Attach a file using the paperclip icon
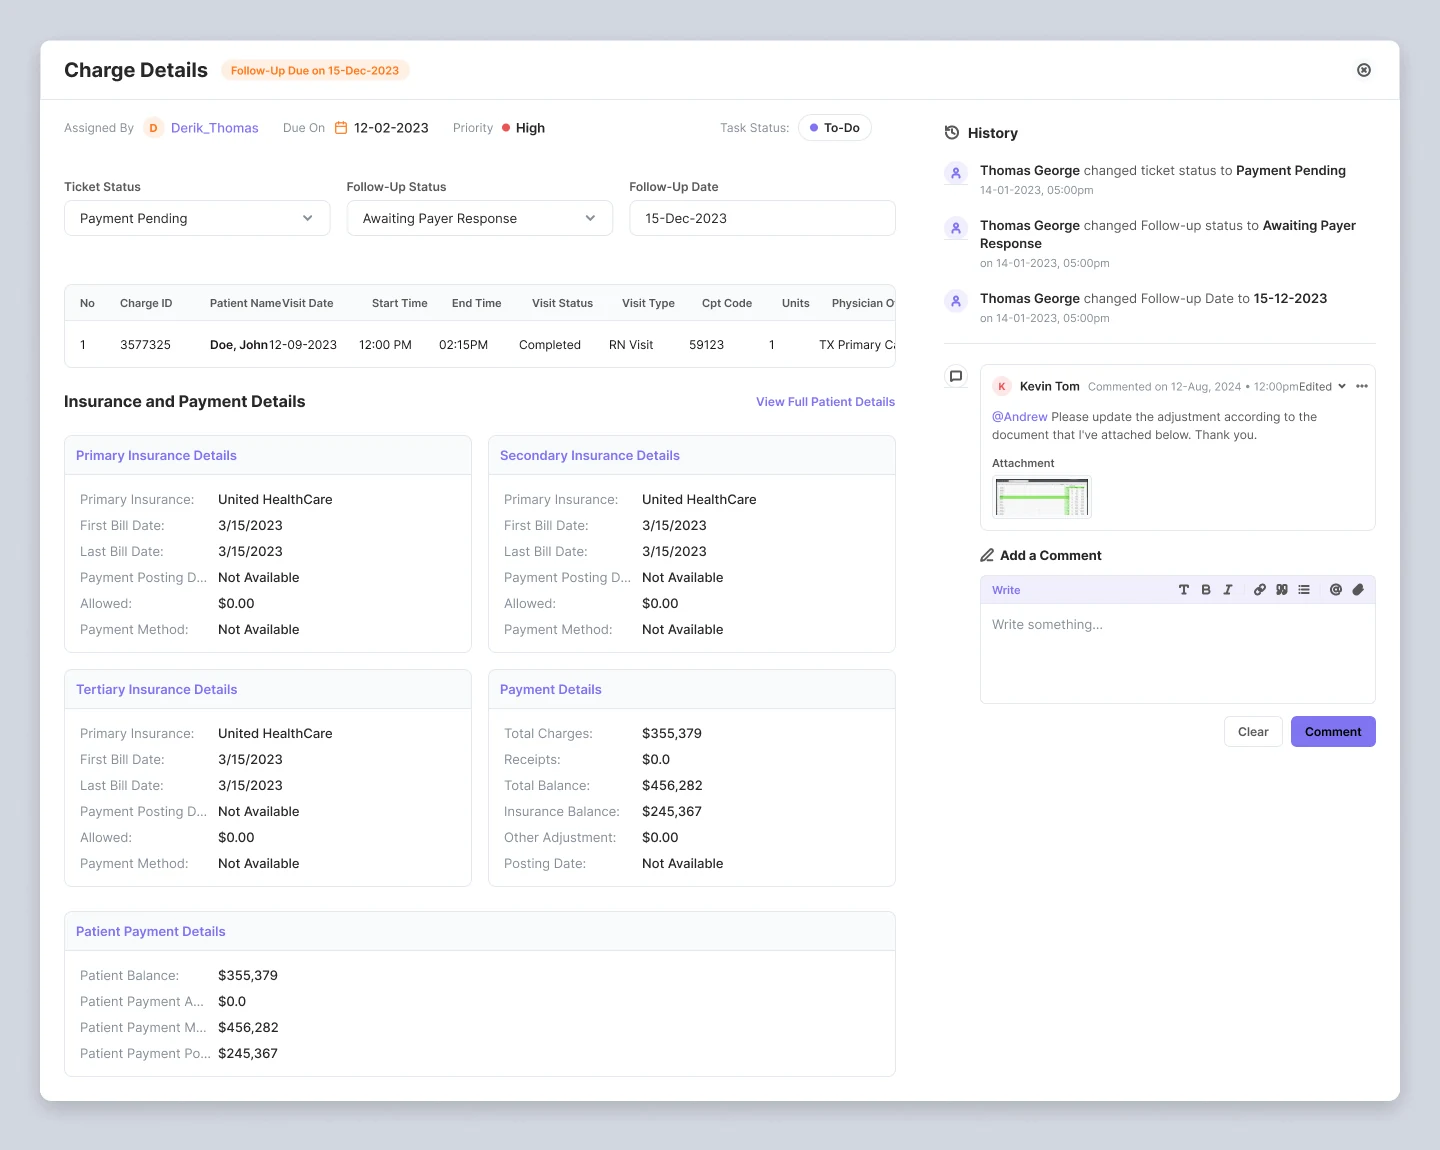Viewport: 1440px width, 1150px height. pos(1358,590)
